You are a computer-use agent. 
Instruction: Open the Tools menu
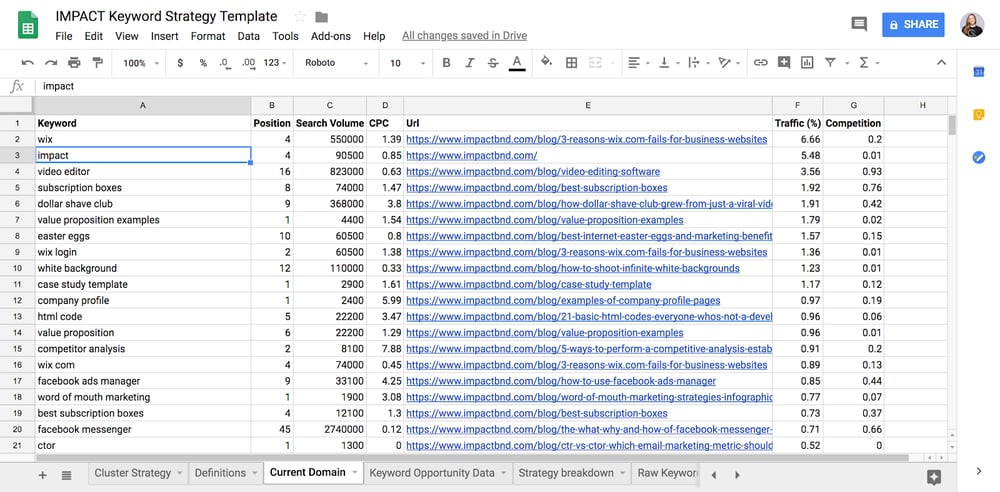(x=285, y=36)
